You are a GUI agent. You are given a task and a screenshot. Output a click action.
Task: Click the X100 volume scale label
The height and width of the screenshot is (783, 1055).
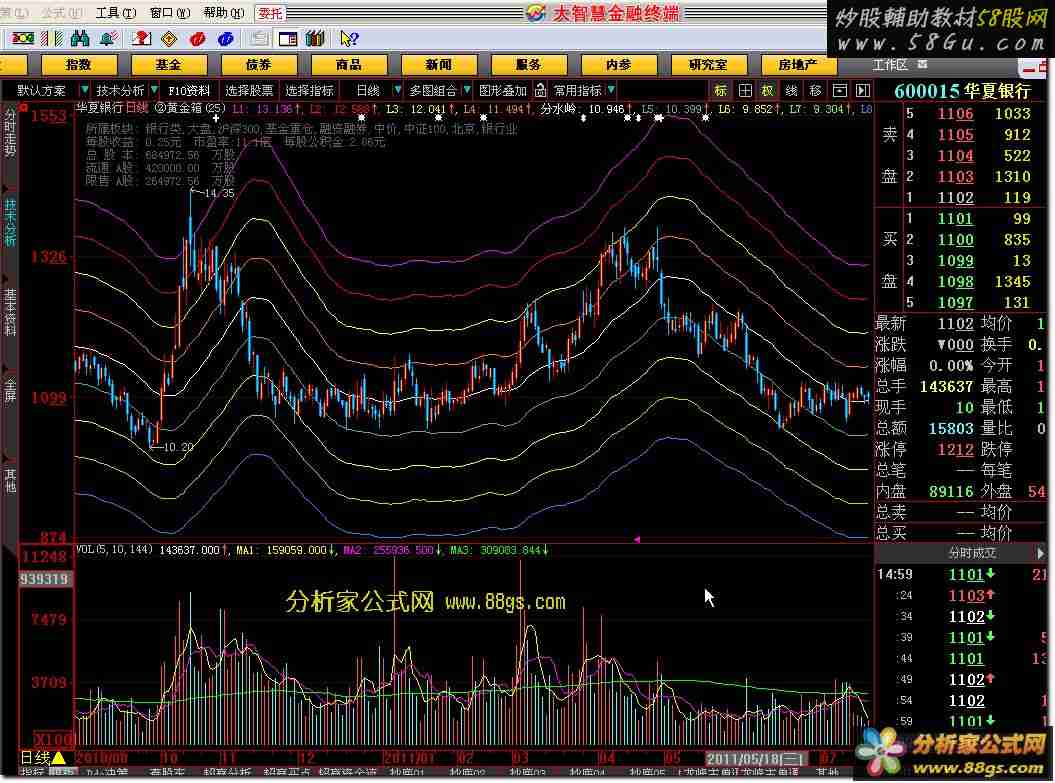coord(53,738)
